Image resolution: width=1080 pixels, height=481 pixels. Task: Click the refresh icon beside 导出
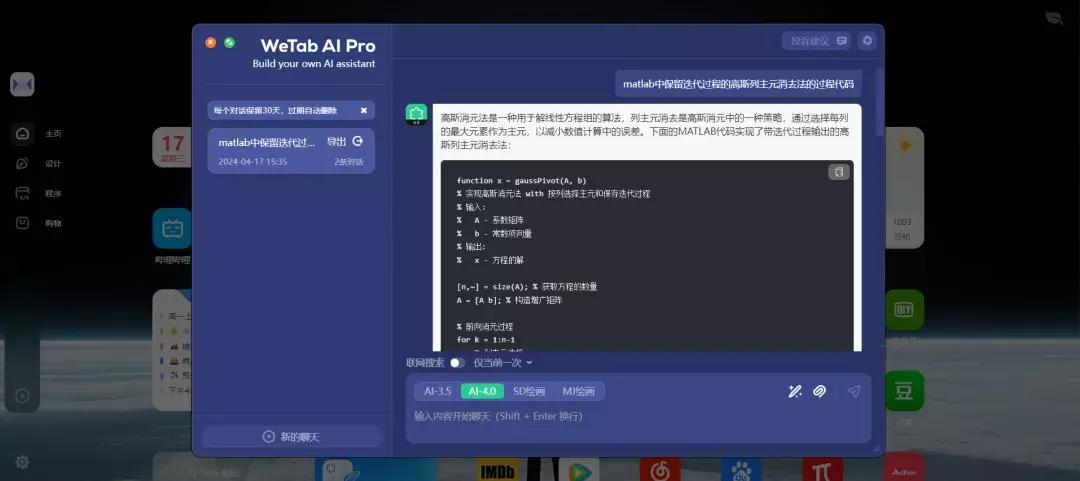point(357,141)
